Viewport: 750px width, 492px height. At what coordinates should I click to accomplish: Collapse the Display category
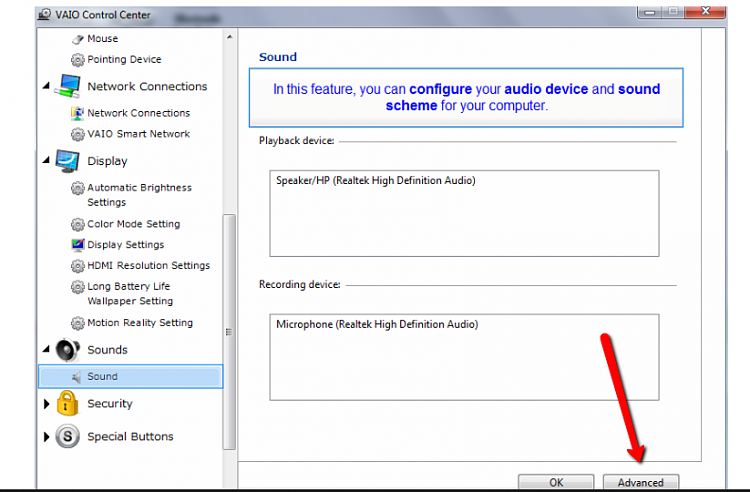tap(46, 160)
